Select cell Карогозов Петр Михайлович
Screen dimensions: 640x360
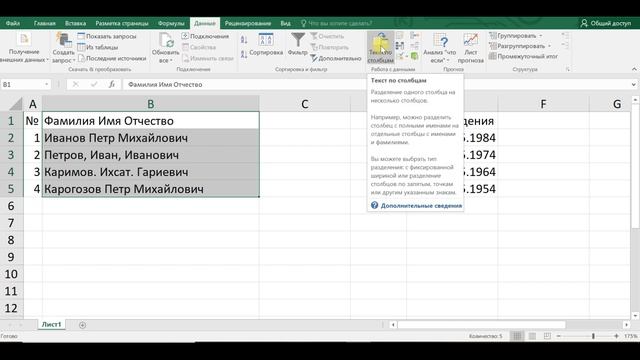point(151,189)
